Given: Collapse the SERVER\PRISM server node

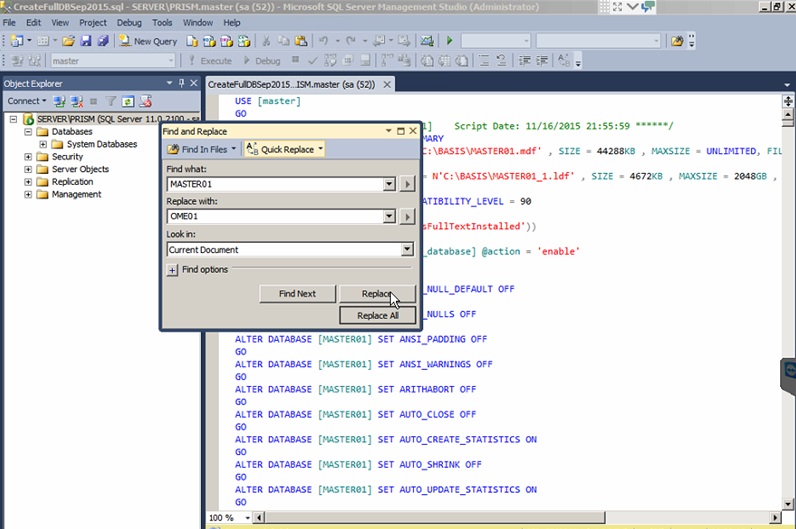Looking at the screenshot, I should pos(14,119).
